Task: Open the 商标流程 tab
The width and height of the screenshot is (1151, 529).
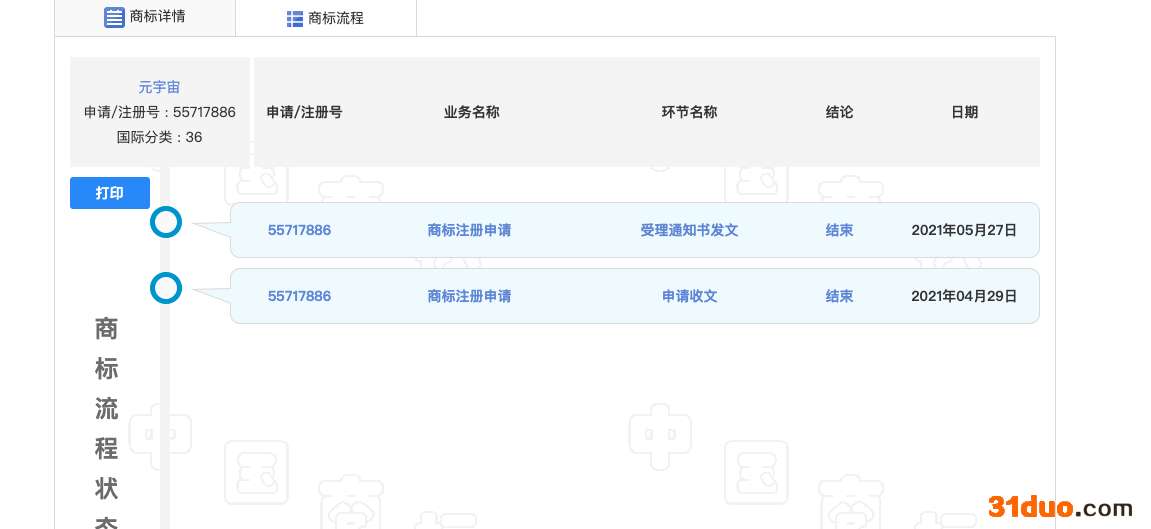Action: click(325, 18)
